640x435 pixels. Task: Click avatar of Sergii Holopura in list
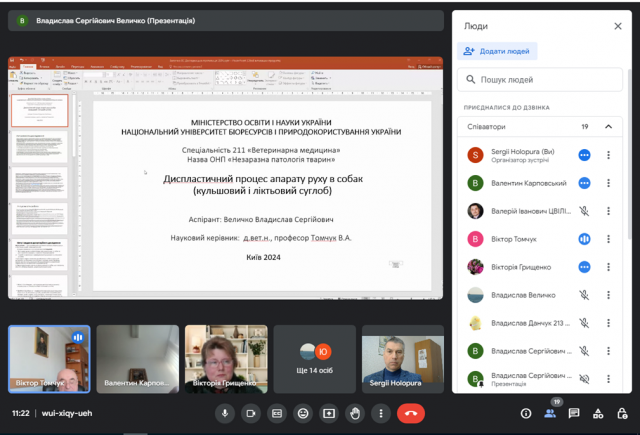click(x=475, y=155)
